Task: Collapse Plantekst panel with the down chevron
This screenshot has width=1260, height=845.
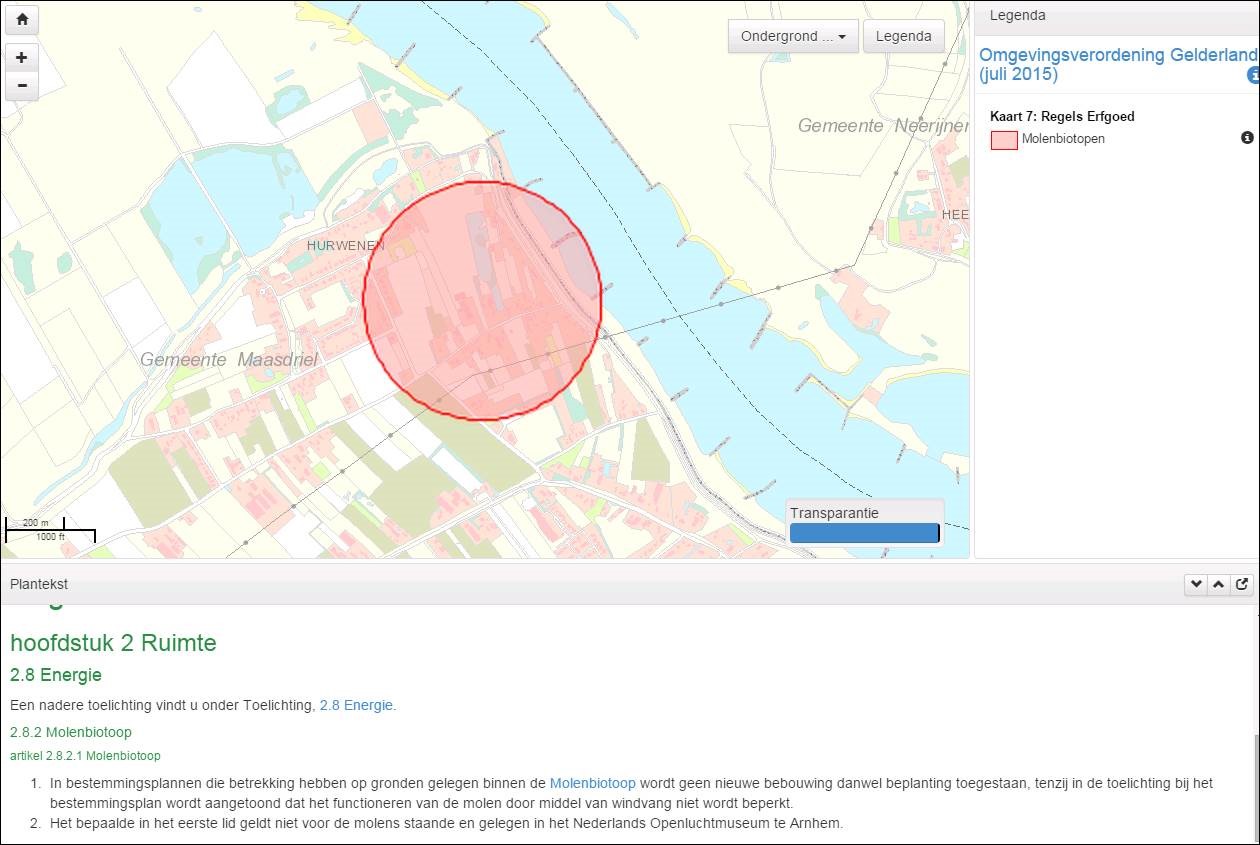Action: (x=1195, y=584)
